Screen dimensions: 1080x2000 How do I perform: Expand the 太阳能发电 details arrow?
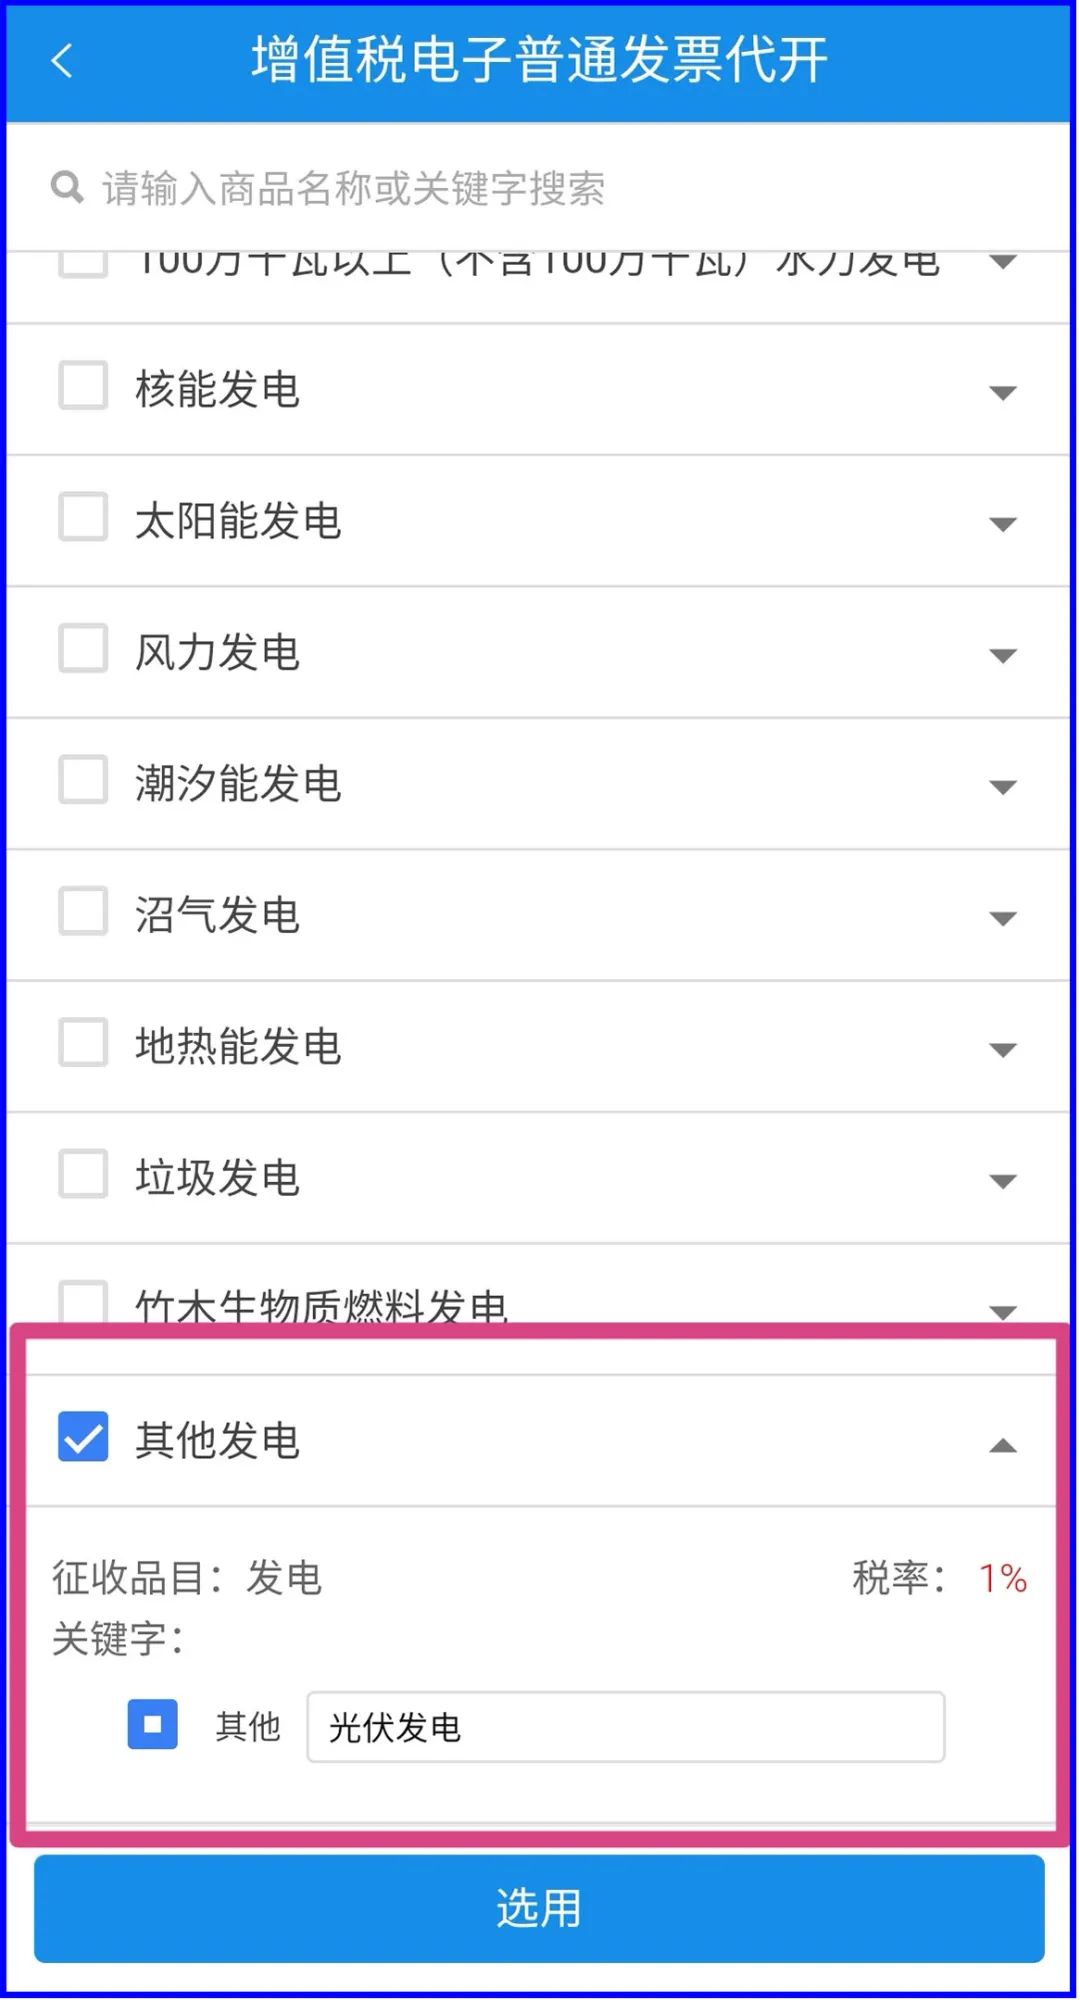1002,524
